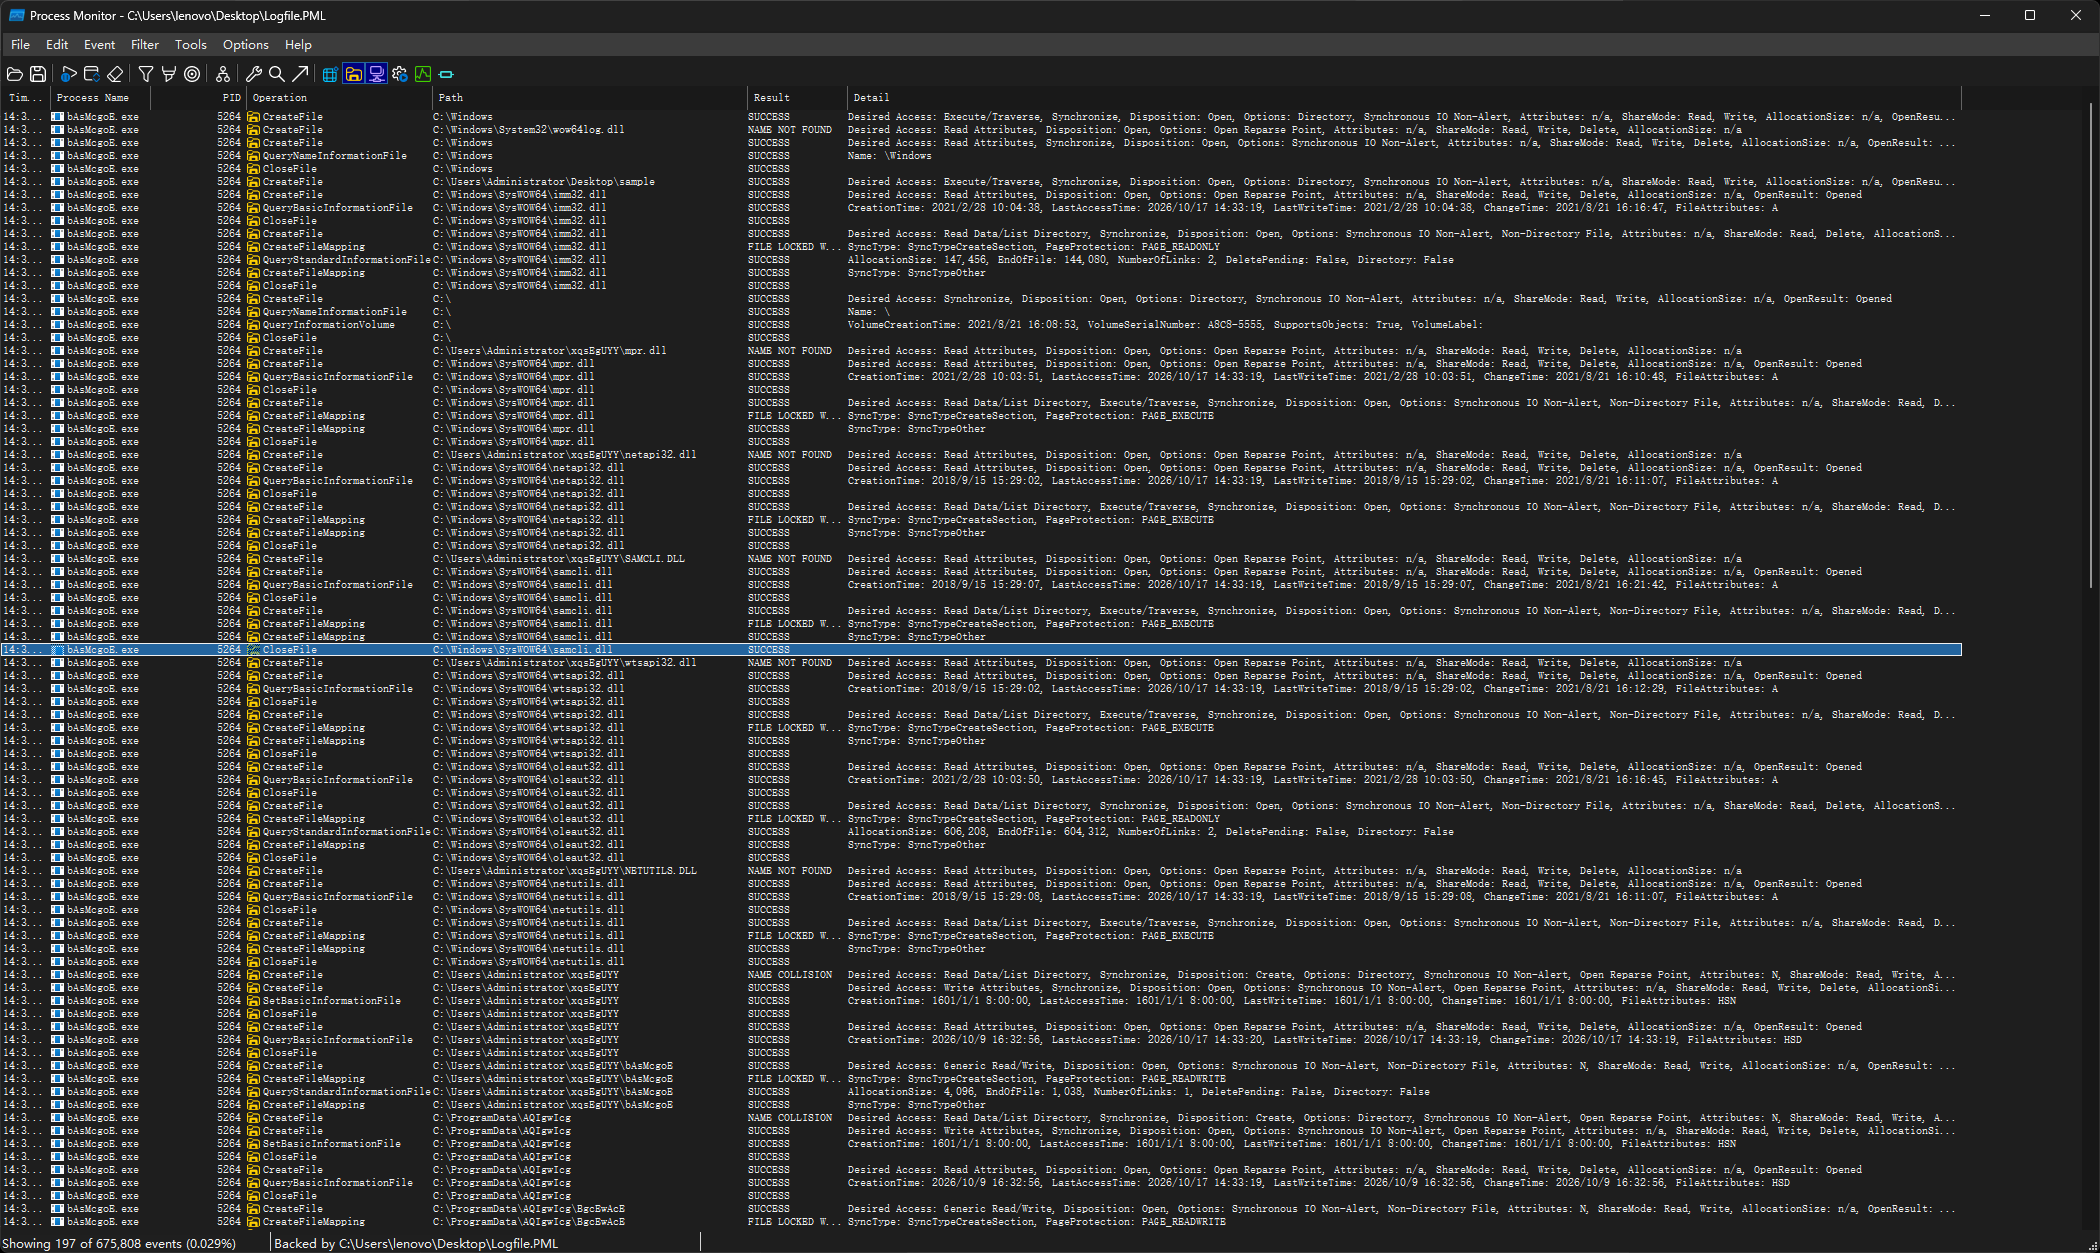Sort by the Result column header
Screen dimensions: 2100x1253
coord(797,98)
